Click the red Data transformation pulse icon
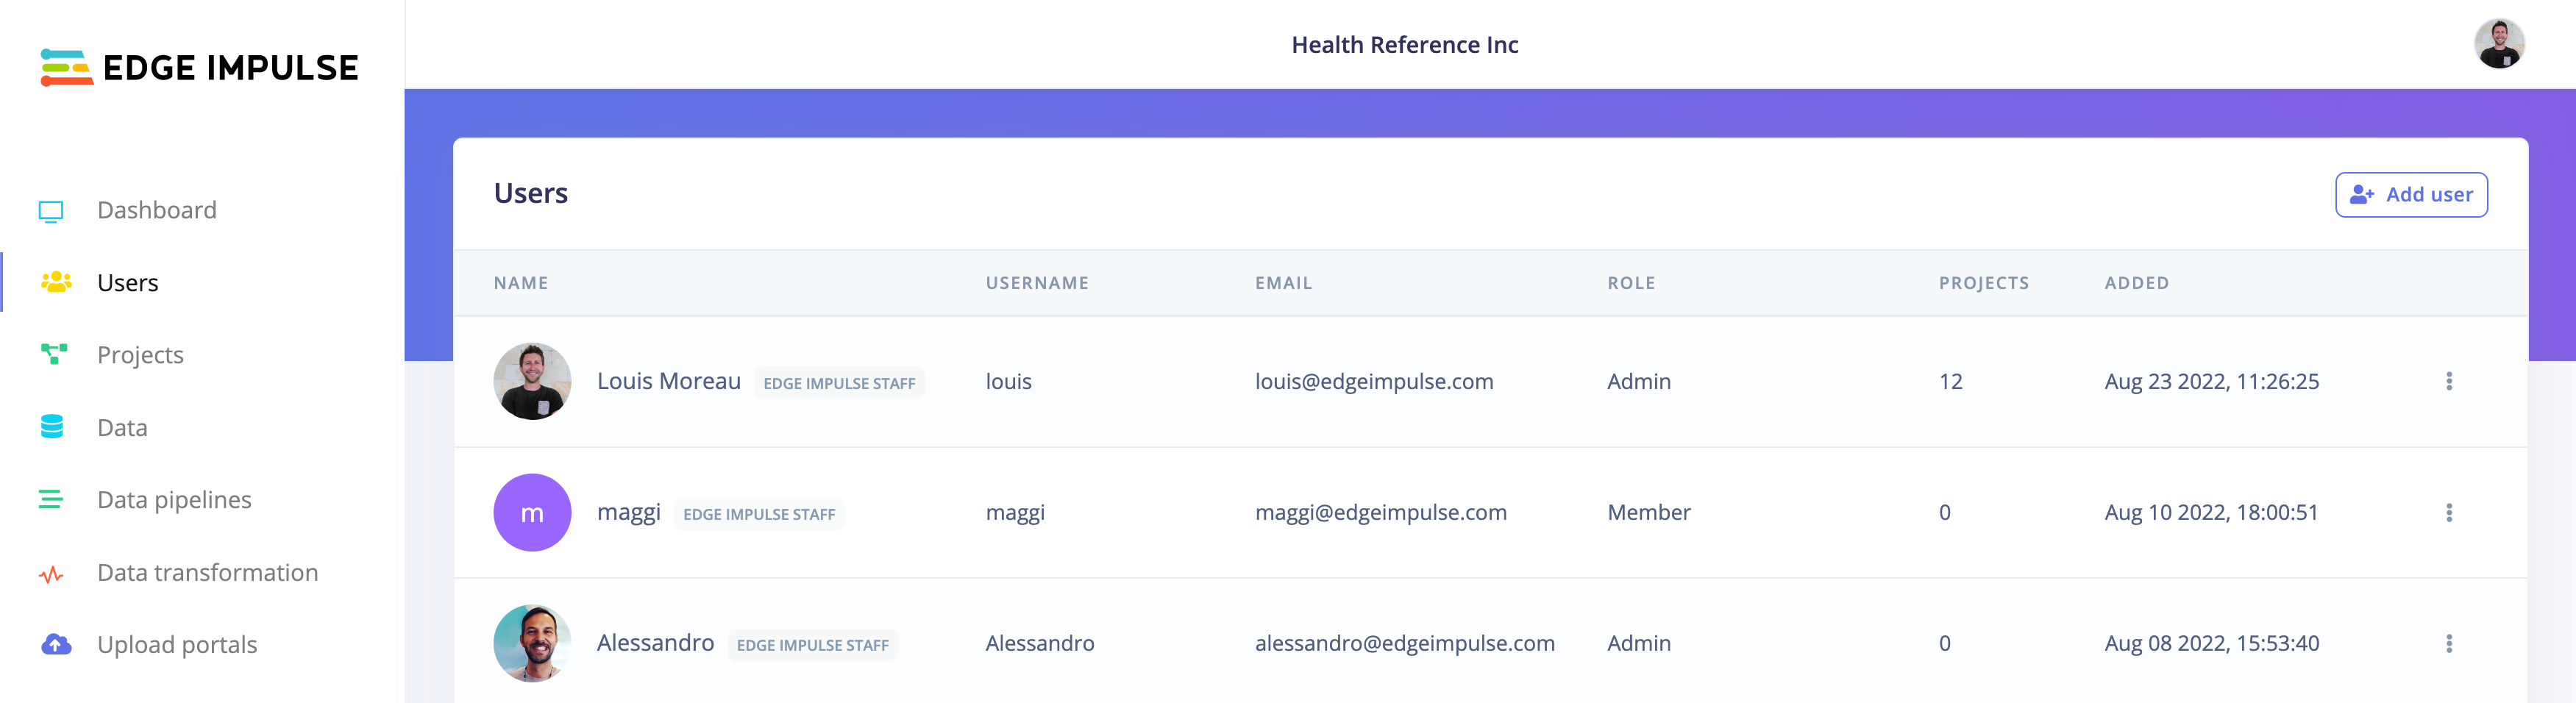Image resolution: width=2576 pixels, height=703 pixels. (x=51, y=574)
